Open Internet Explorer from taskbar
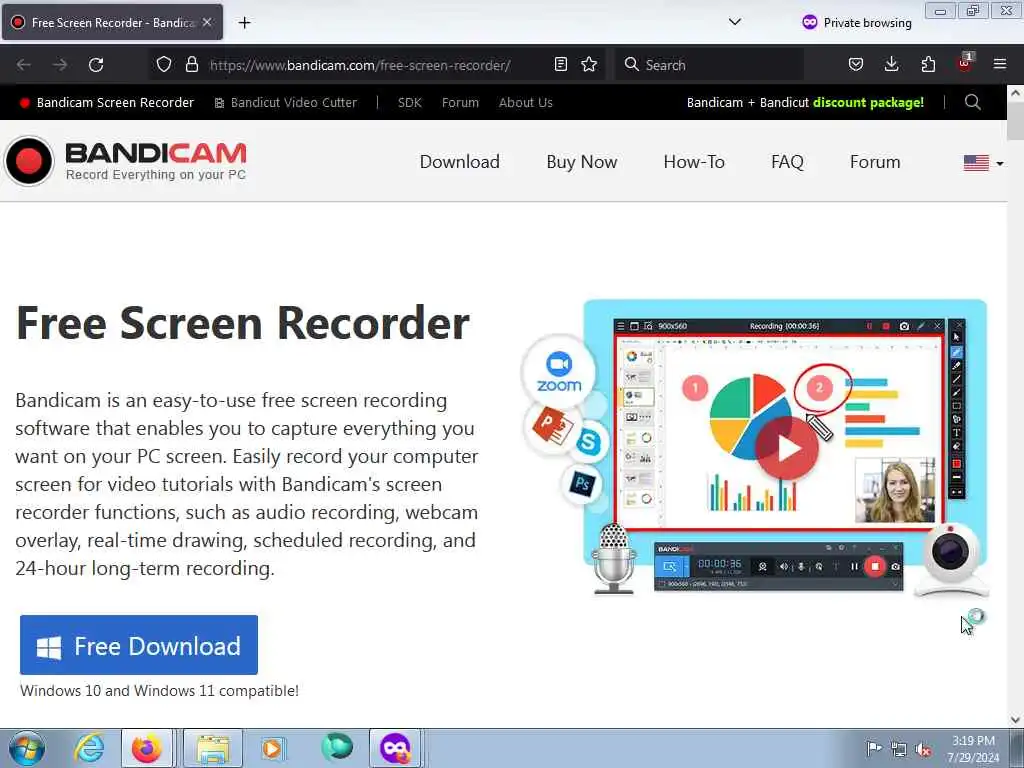 coord(89,748)
